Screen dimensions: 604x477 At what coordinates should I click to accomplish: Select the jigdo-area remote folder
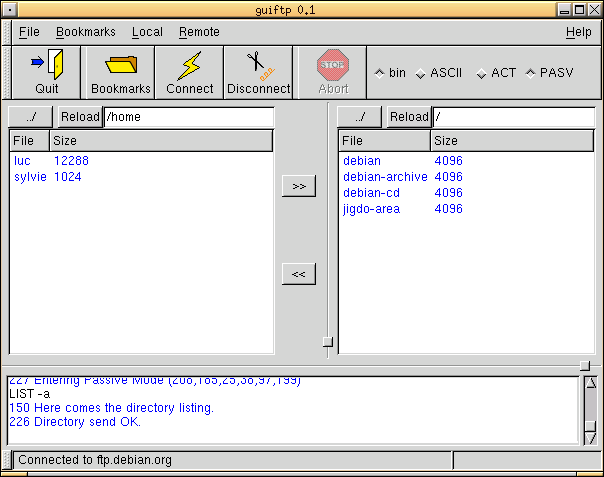tap(371, 209)
